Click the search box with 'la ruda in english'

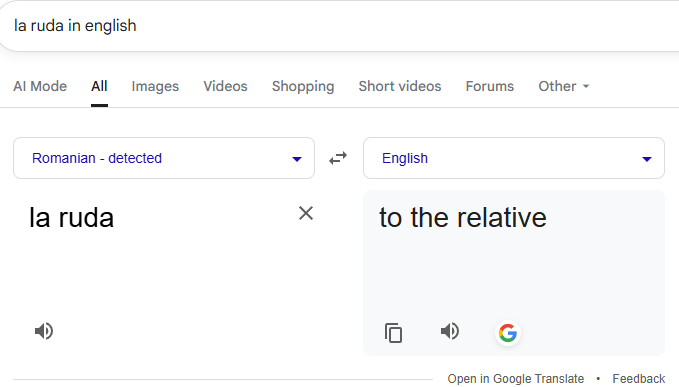(340, 26)
